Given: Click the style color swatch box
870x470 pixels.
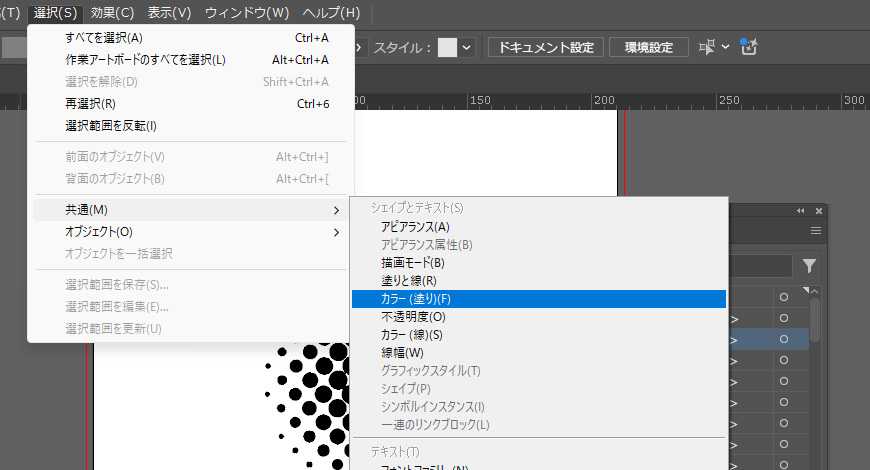Looking at the screenshot, I should click(x=447, y=47).
